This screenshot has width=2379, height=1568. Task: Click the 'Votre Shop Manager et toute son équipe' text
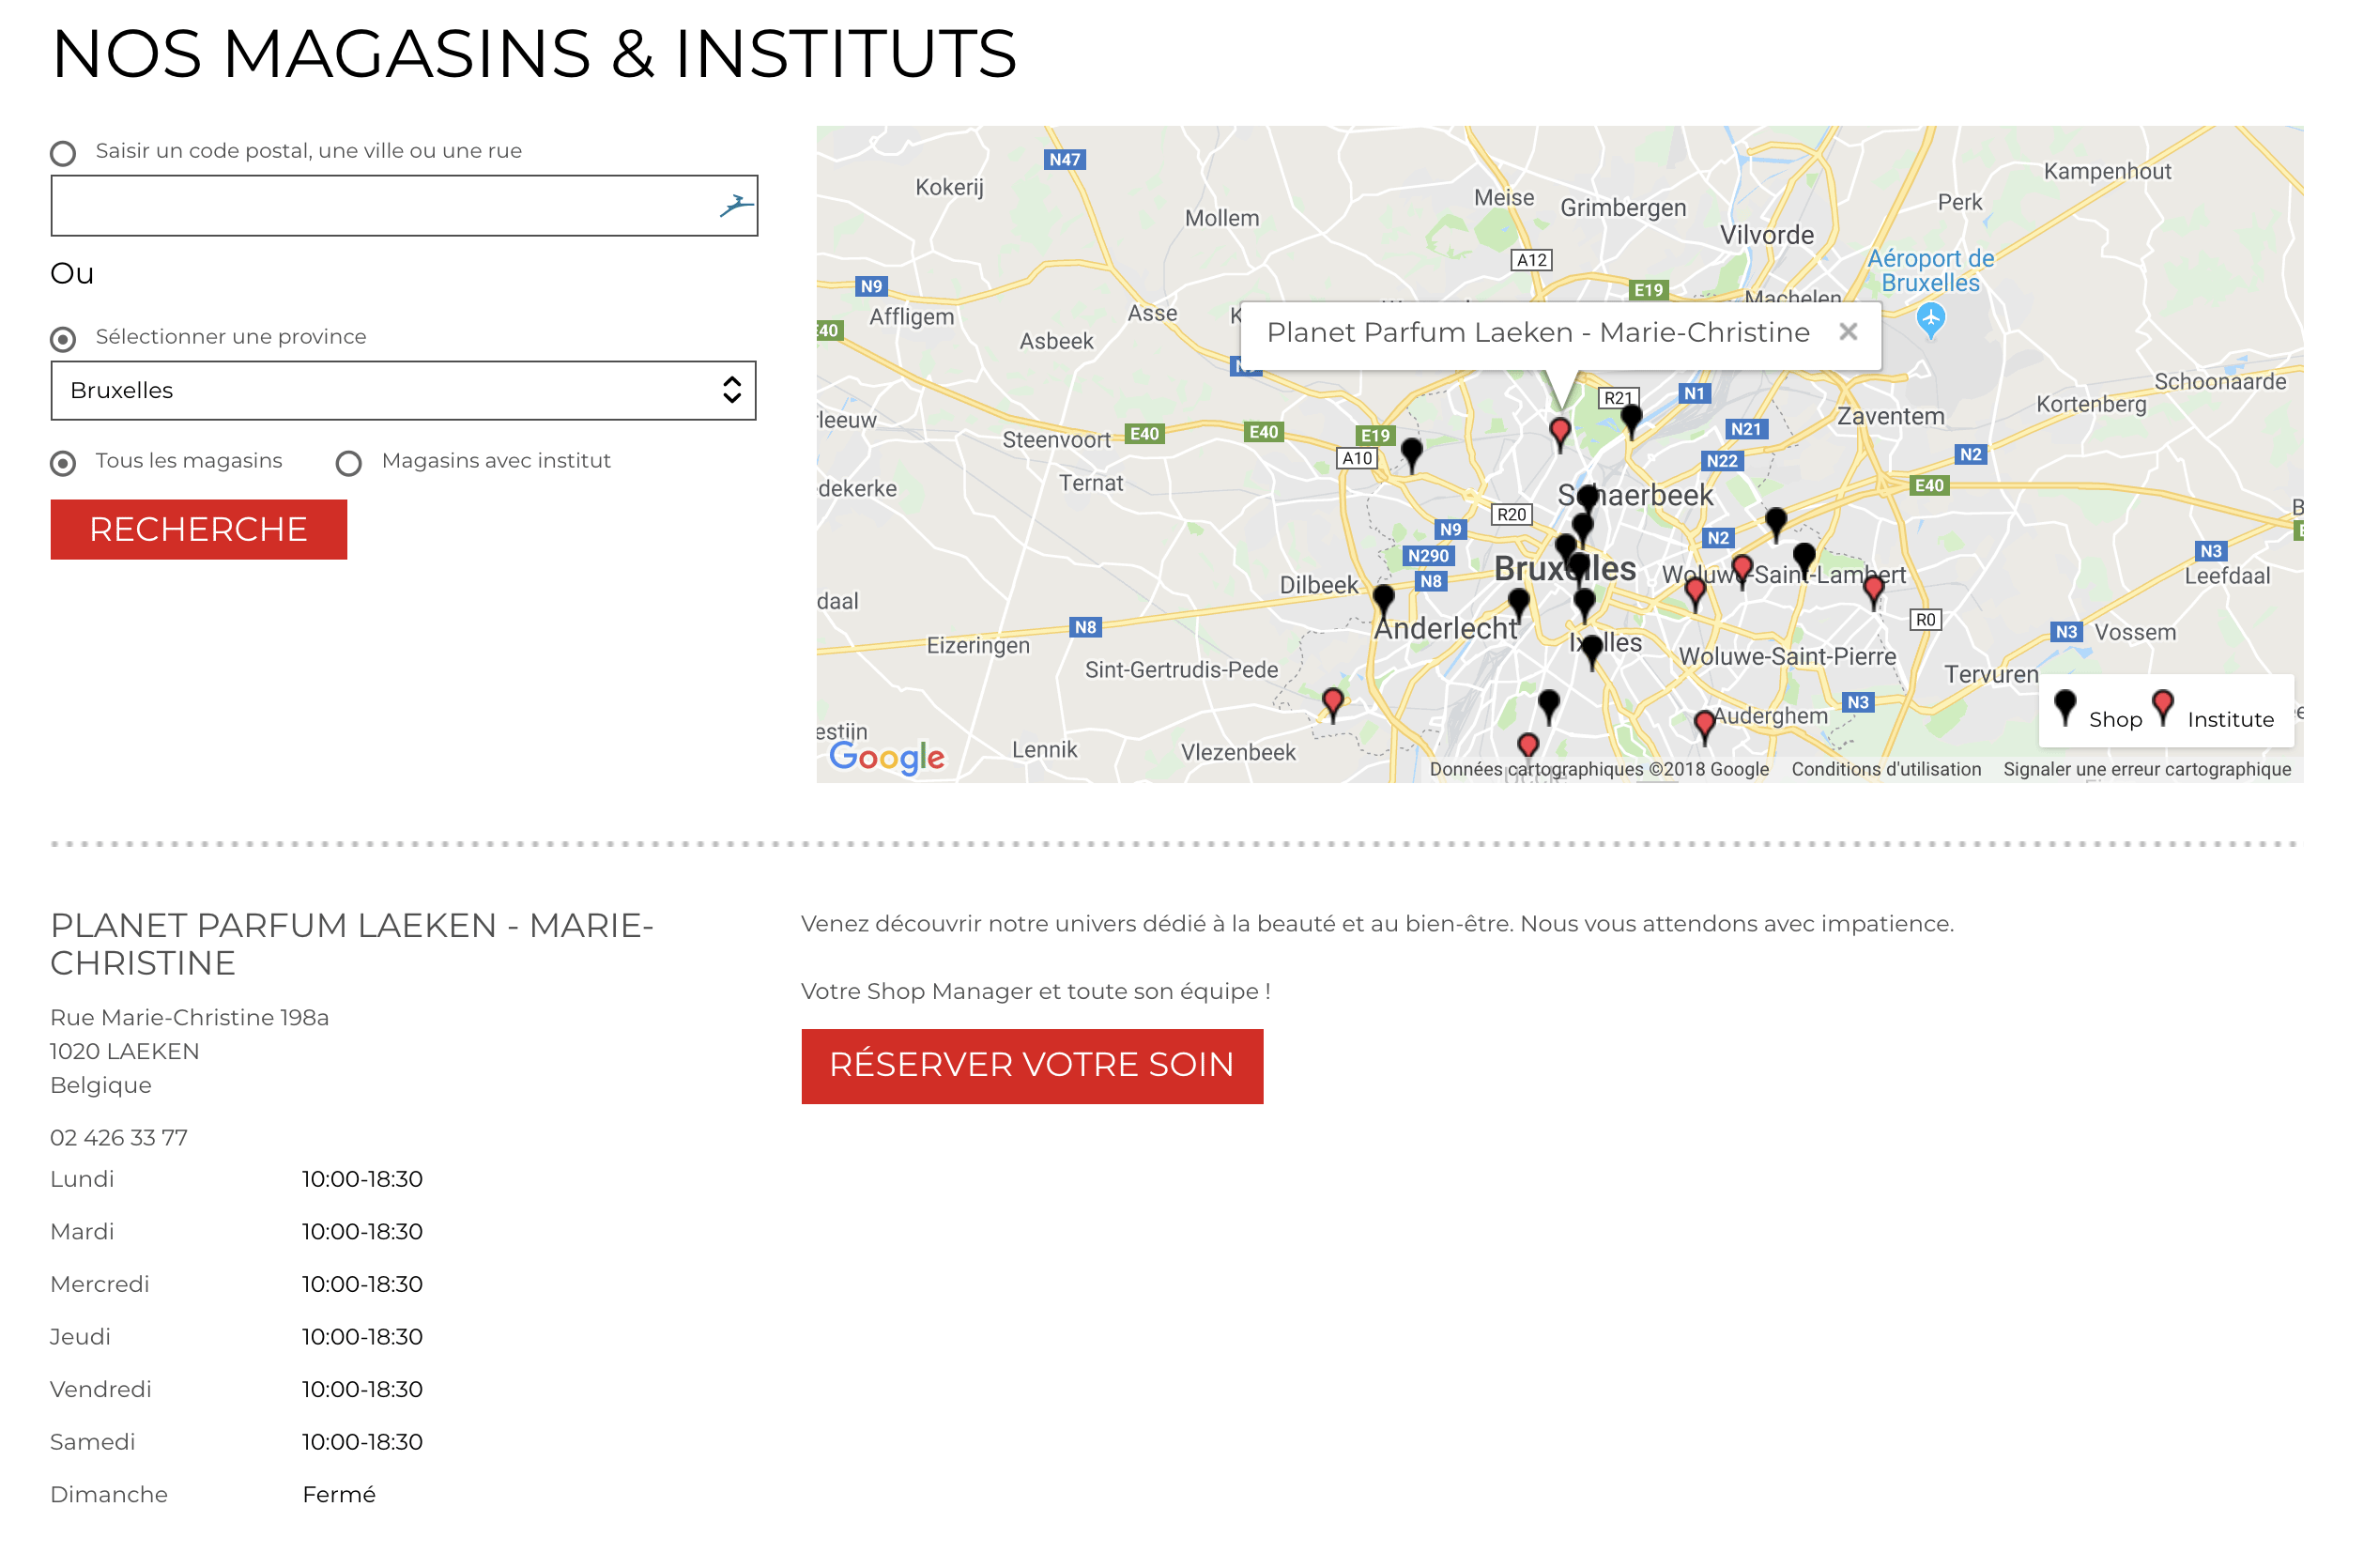(x=1036, y=992)
